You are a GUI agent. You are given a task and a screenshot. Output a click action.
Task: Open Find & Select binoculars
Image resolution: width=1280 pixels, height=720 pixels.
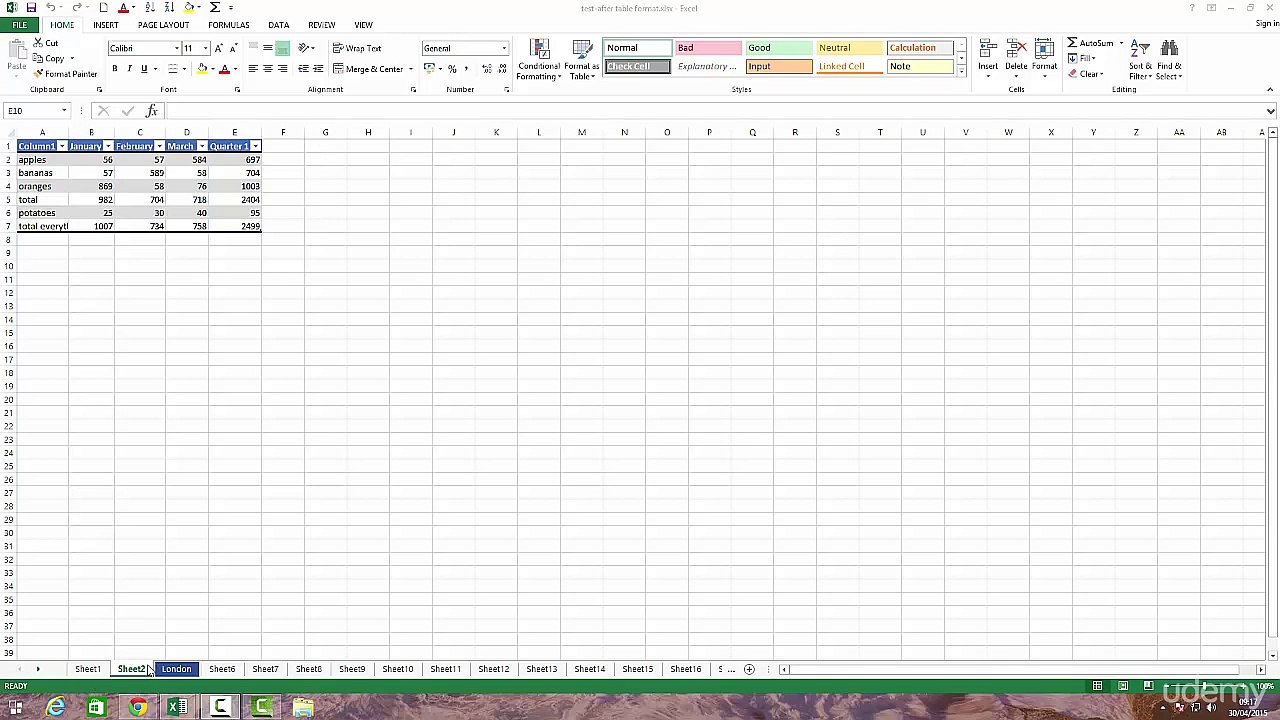pyautogui.click(x=1169, y=60)
